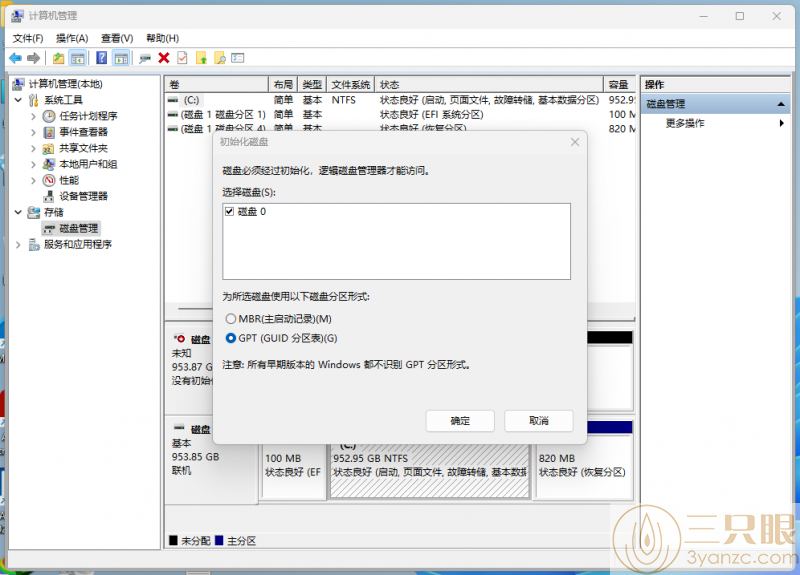Click the blue 主分区 legend swatch
800x575 pixels.
click(x=219, y=540)
